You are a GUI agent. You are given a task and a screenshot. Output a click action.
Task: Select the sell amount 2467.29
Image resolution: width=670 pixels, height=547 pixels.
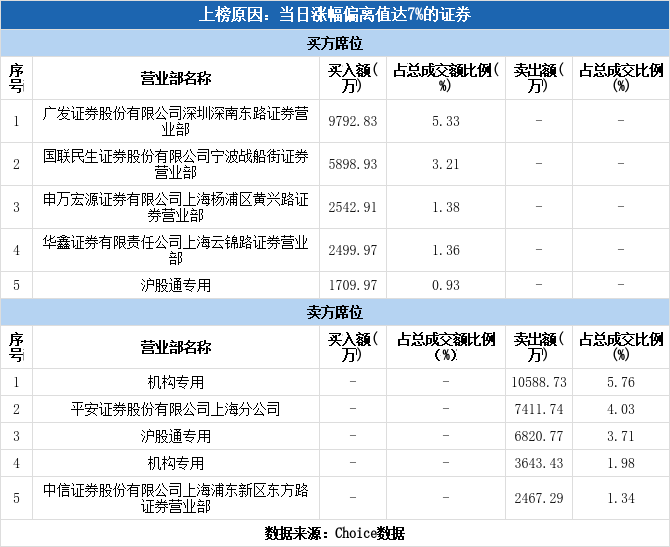pos(539,498)
